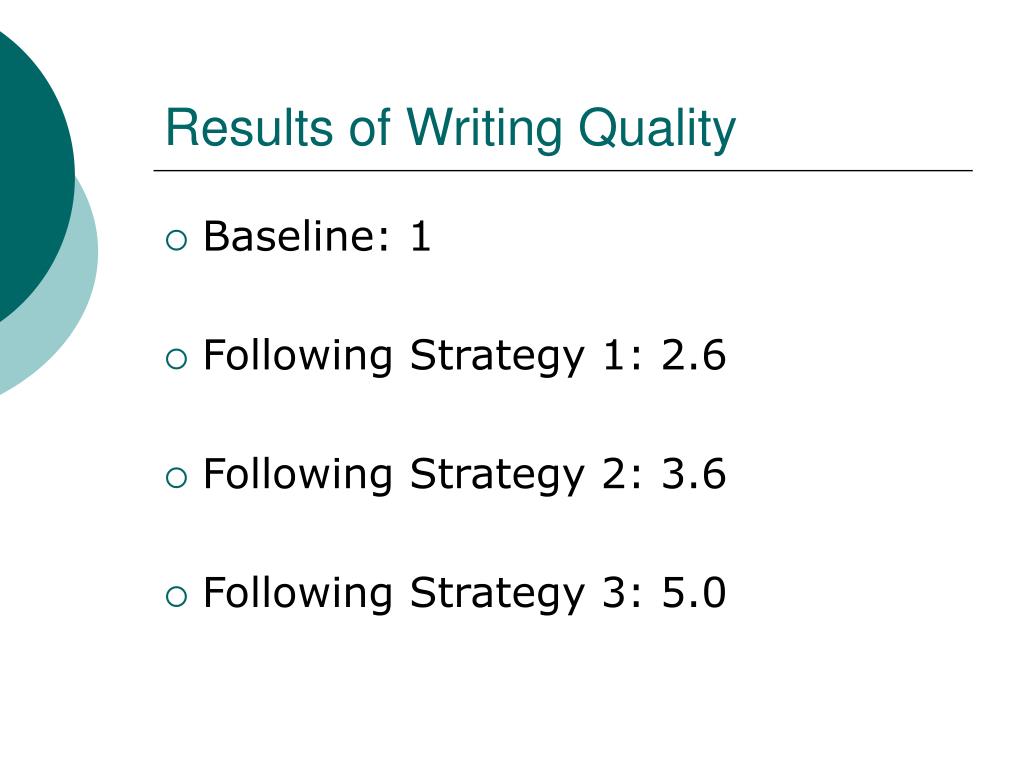The width and height of the screenshot is (1024, 768).
Task: Click the bullet marker before Strategy 2 line
Action: click(x=176, y=478)
